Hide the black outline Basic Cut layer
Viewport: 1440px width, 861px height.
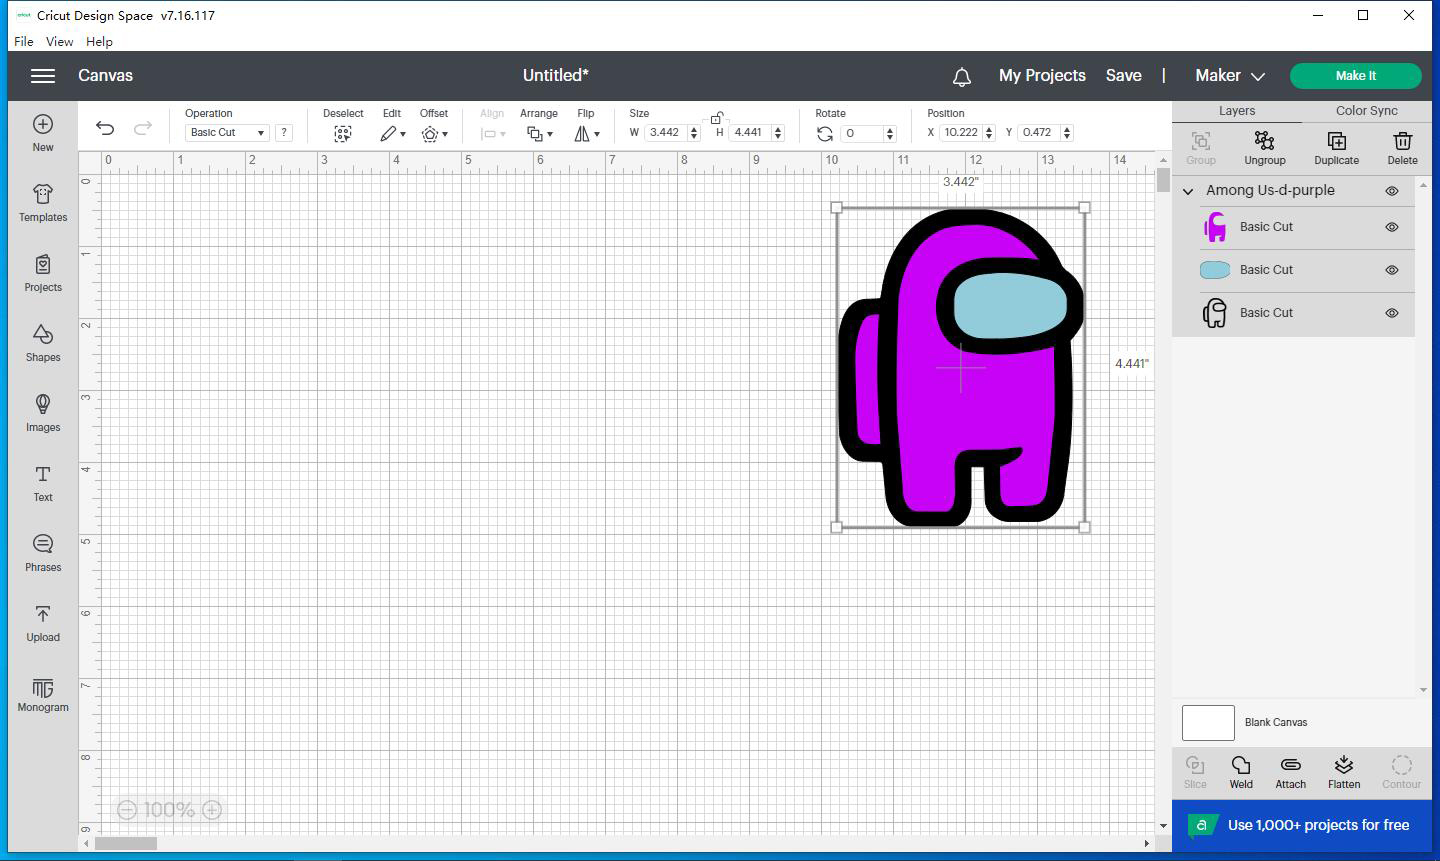point(1391,313)
